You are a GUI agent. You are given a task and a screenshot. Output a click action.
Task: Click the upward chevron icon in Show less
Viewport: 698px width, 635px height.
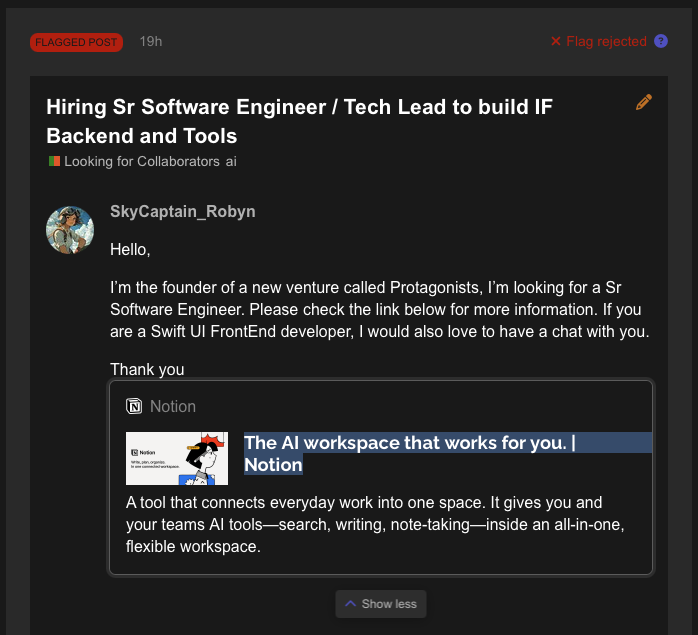pyautogui.click(x=350, y=604)
